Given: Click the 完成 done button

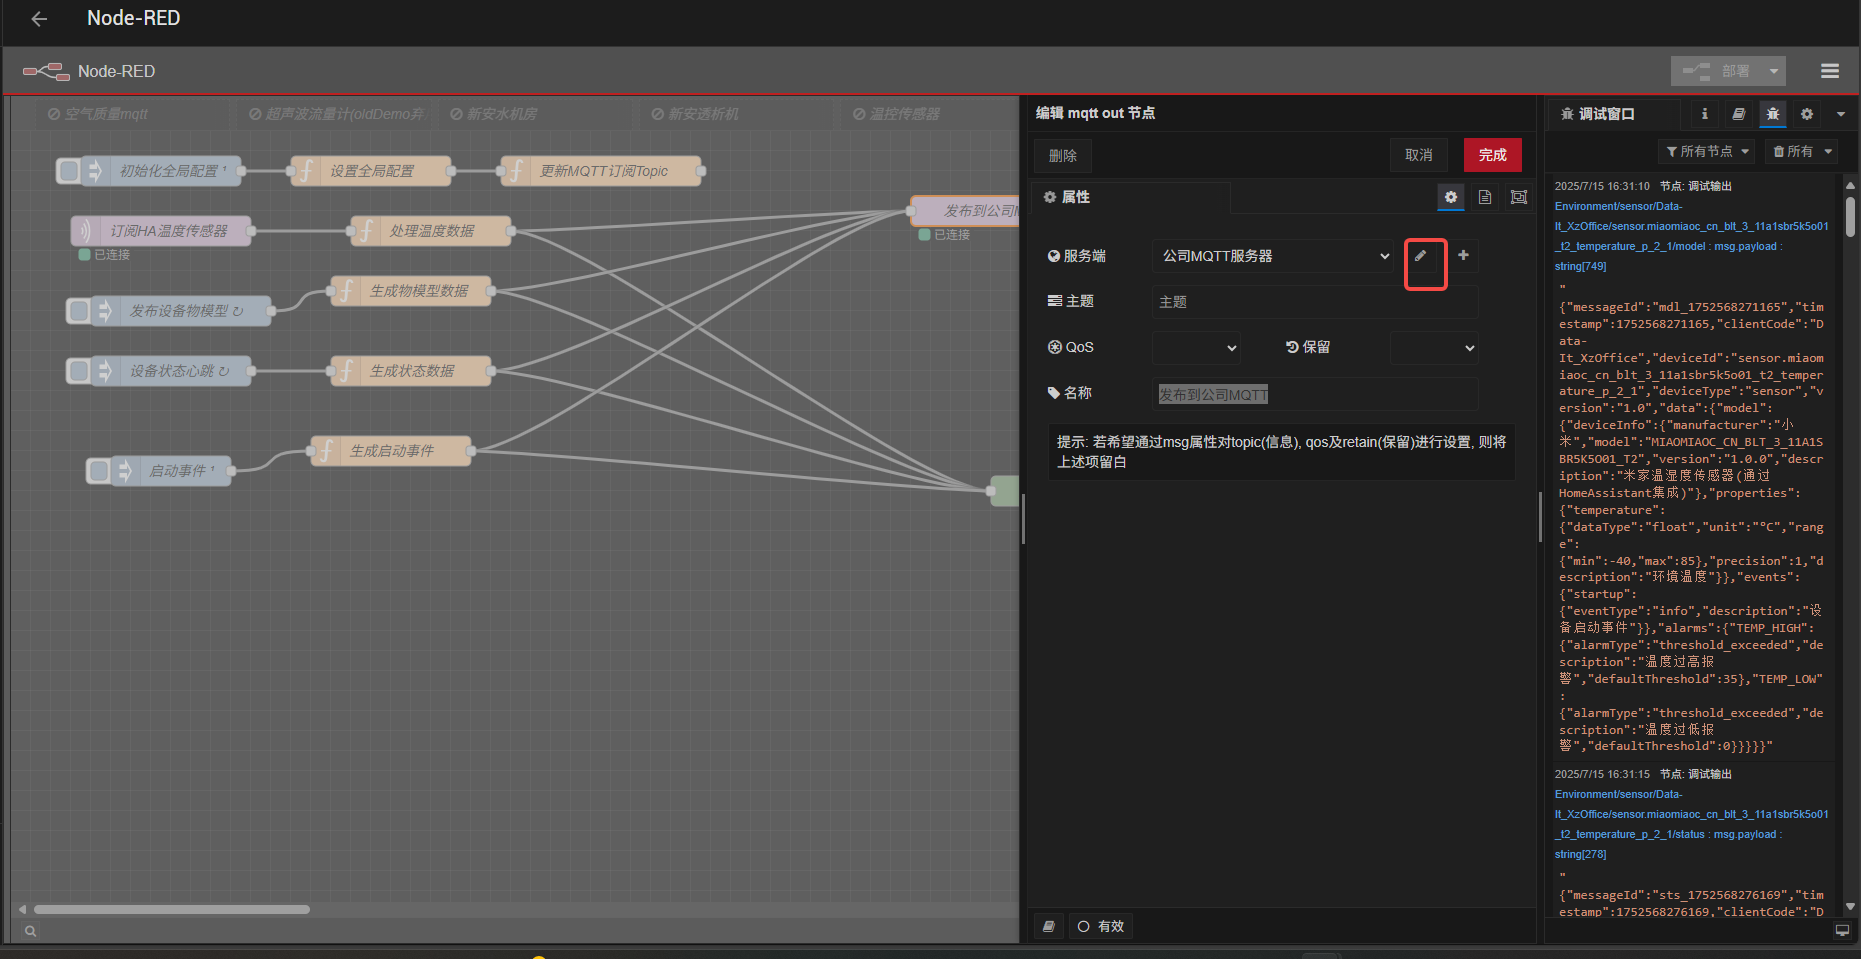Looking at the screenshot, I should [1492, 155].
